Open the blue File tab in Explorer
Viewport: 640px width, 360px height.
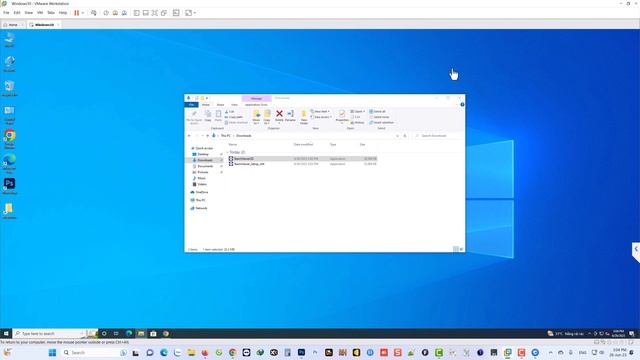[191, 105]
